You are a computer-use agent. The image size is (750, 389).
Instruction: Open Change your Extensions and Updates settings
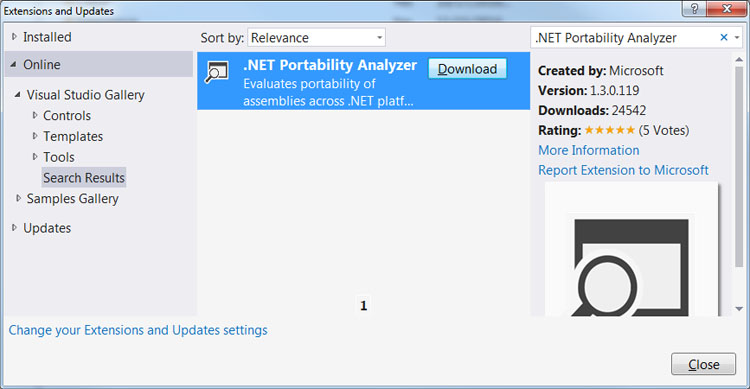point(138,330)
